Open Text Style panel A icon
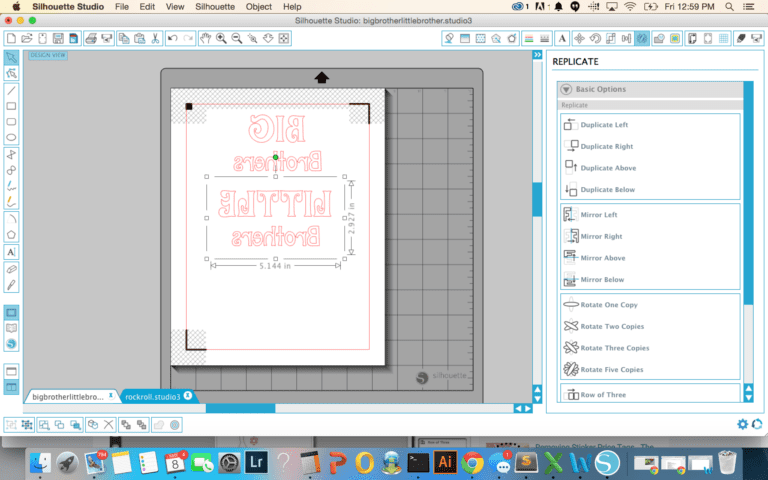The width and height of the screenshot is (768, 480). (562, 38)
